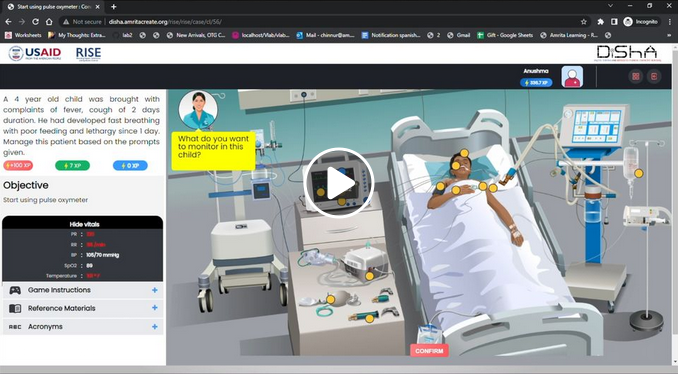Bookmark this page with the star icon
This screenshot has width=678, height=376.
click(584, 22)
